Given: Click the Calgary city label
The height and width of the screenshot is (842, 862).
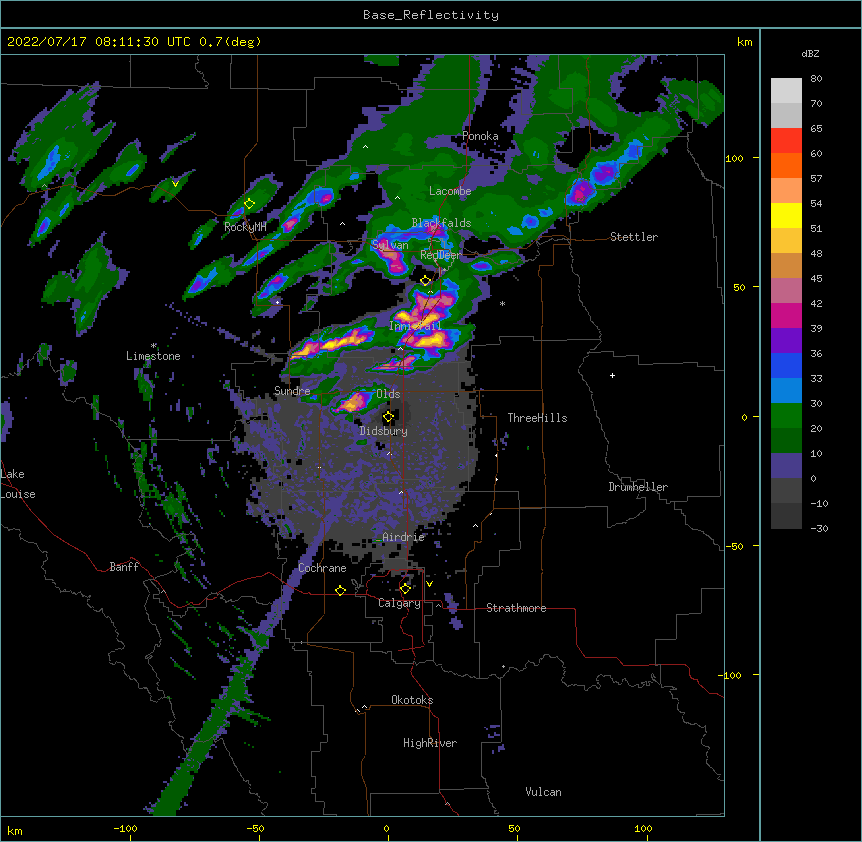Looking at the screenshot, I should tap(400, 603).
